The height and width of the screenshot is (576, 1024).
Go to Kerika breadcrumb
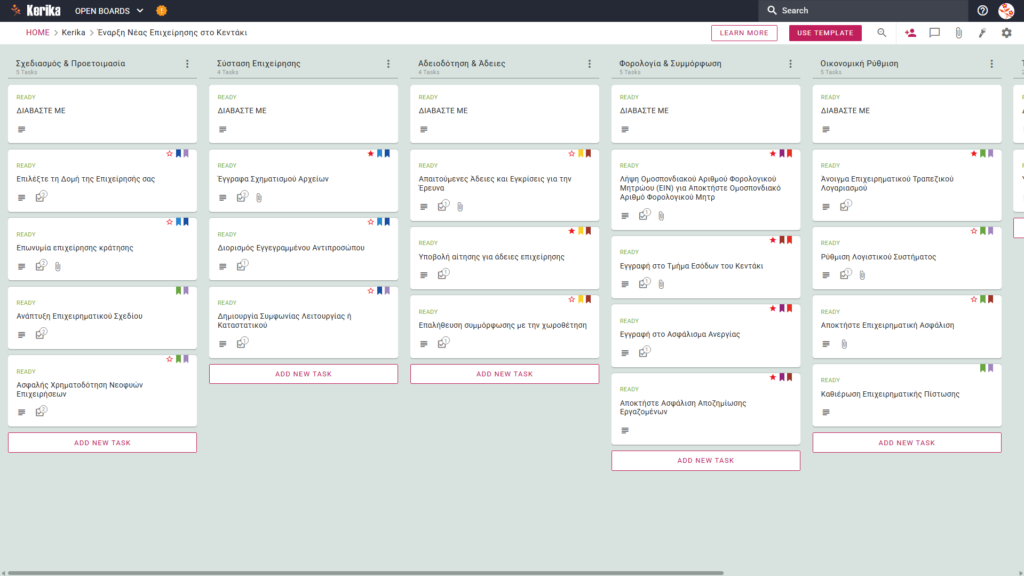(x=73, y=33)
